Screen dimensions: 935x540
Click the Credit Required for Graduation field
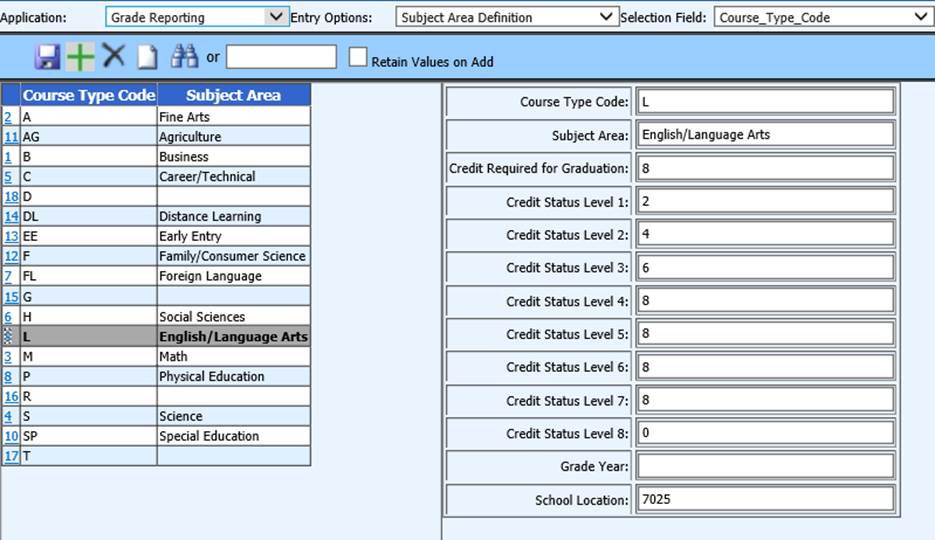point(765,168)
